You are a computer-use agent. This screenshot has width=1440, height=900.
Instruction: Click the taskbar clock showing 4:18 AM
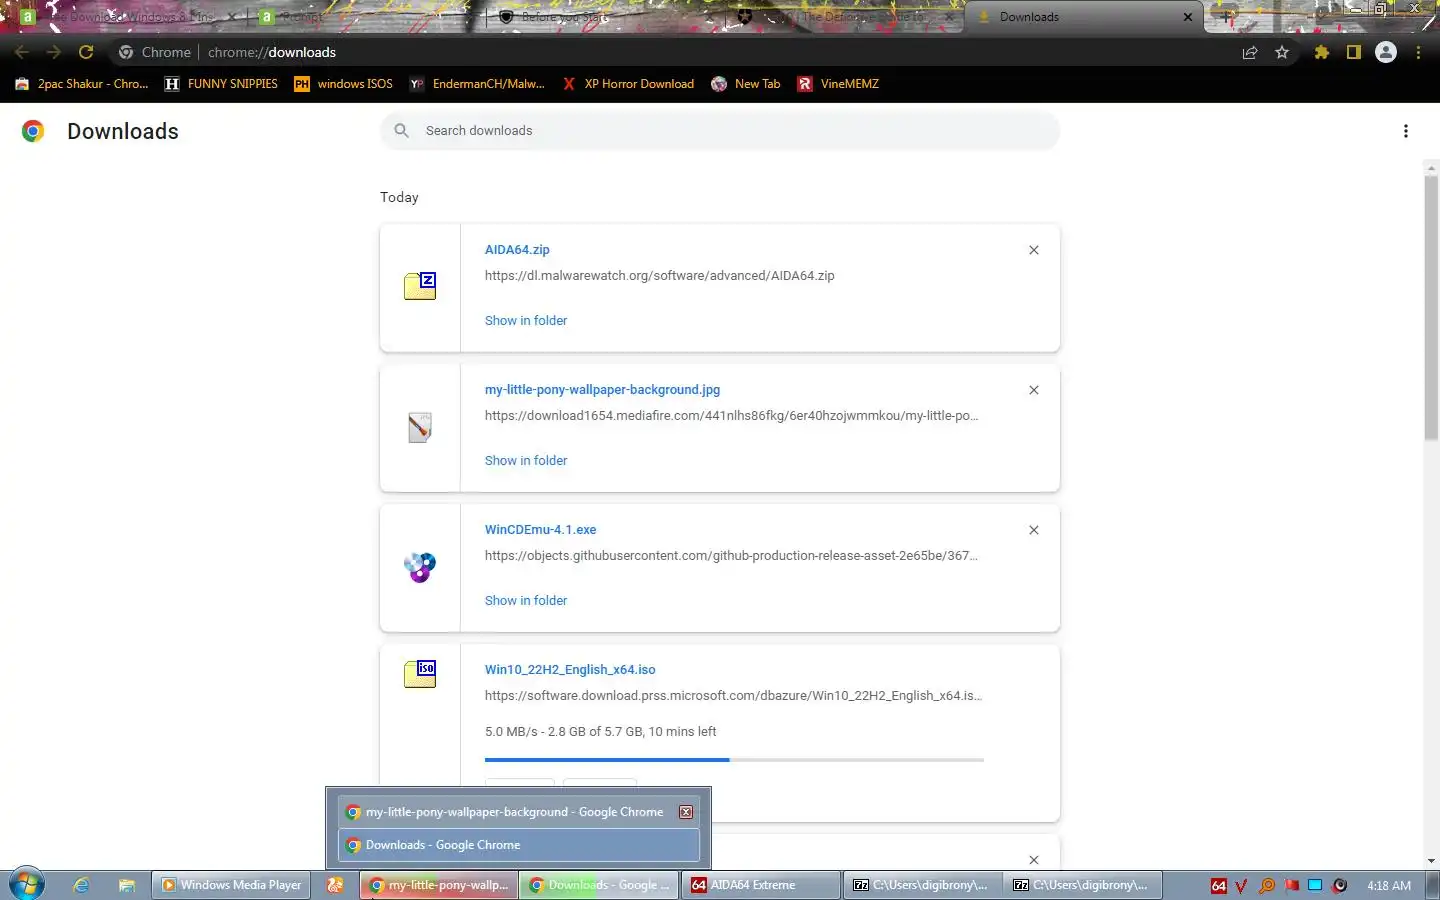pyautogui.click(x=1389, y=886)
